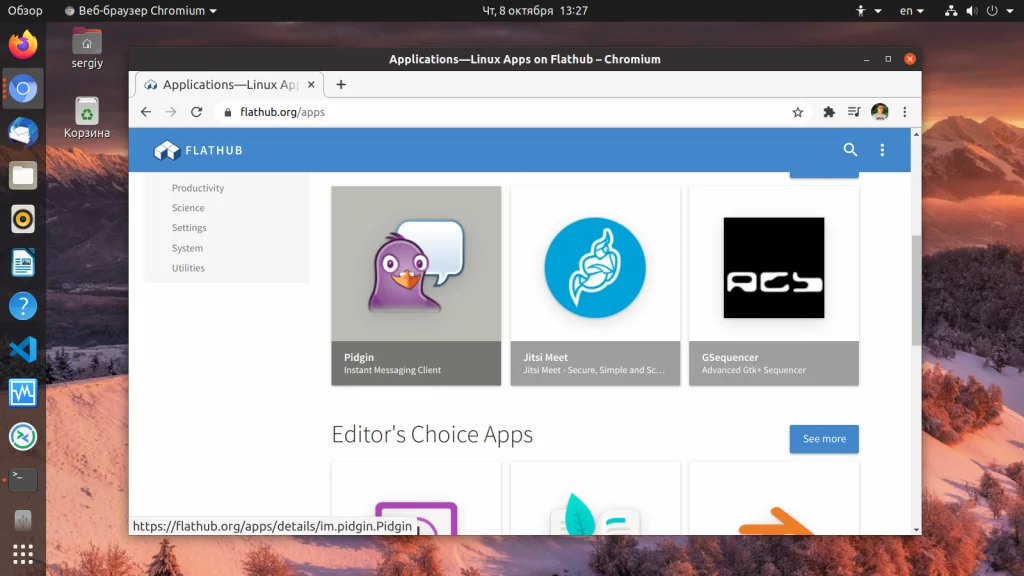Open a new tab with the plus button
Image resolution: width=1024 pixels, height=576 pixels.
pos(341,85)
